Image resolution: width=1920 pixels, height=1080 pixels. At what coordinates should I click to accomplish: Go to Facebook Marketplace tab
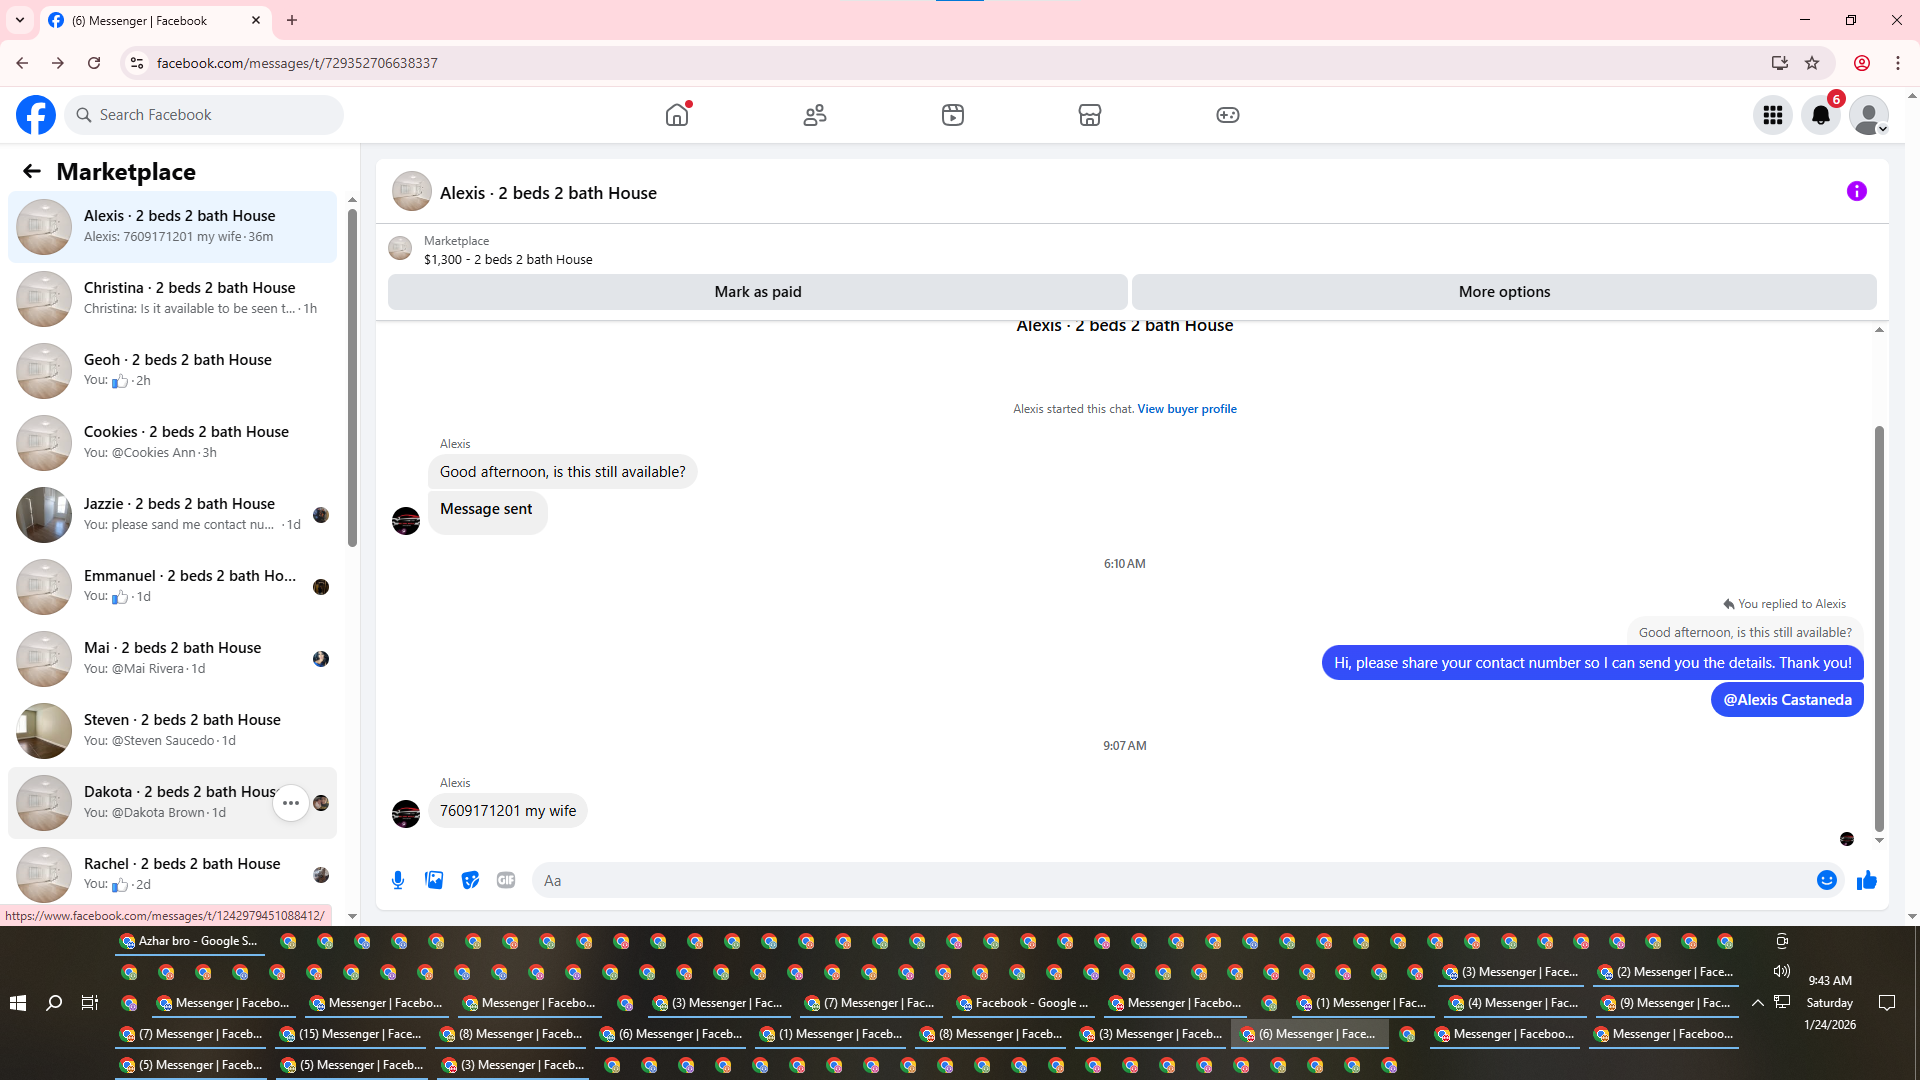1090,115
